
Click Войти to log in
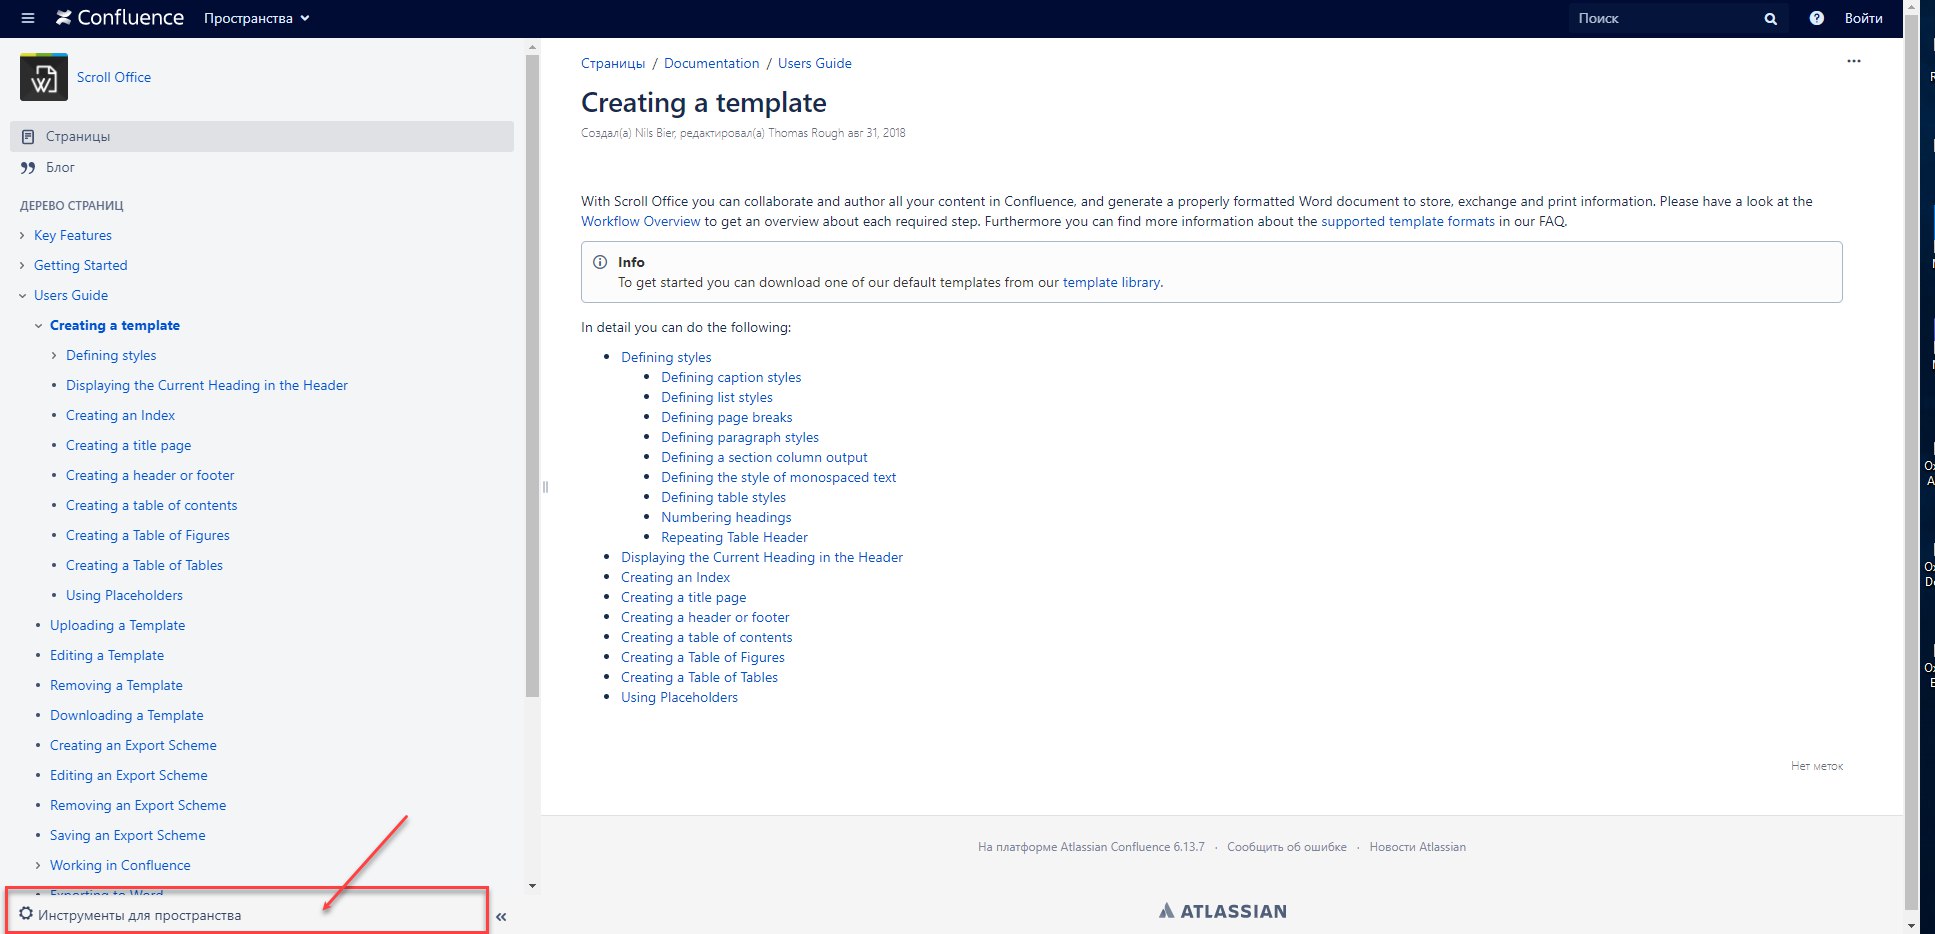(1863, 18)
